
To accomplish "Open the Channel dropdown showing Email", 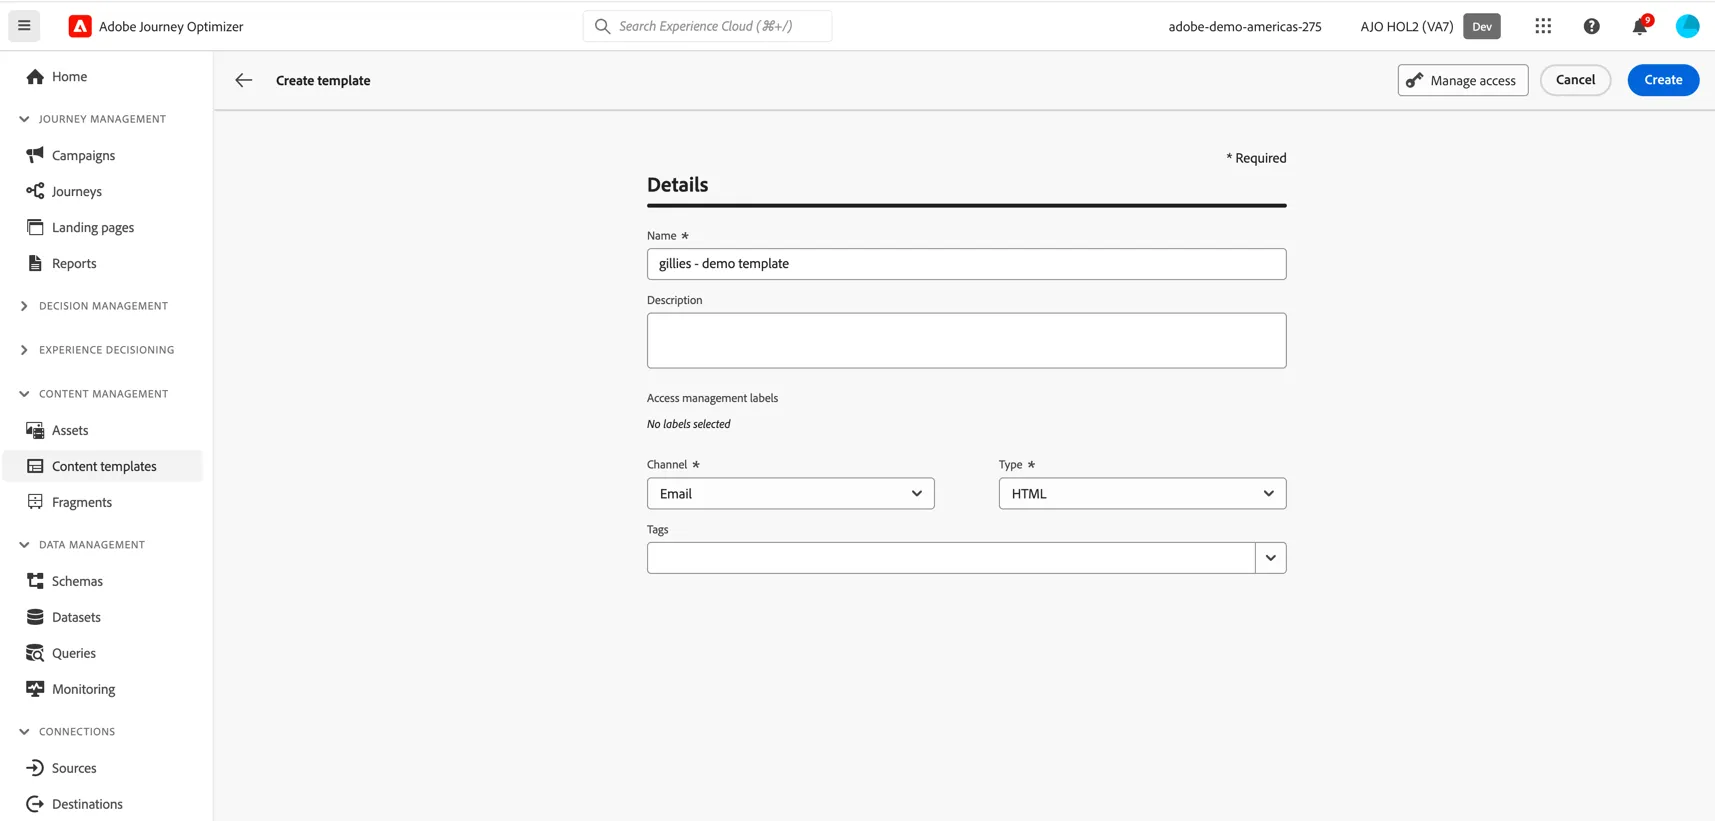I will click(790, 493).
